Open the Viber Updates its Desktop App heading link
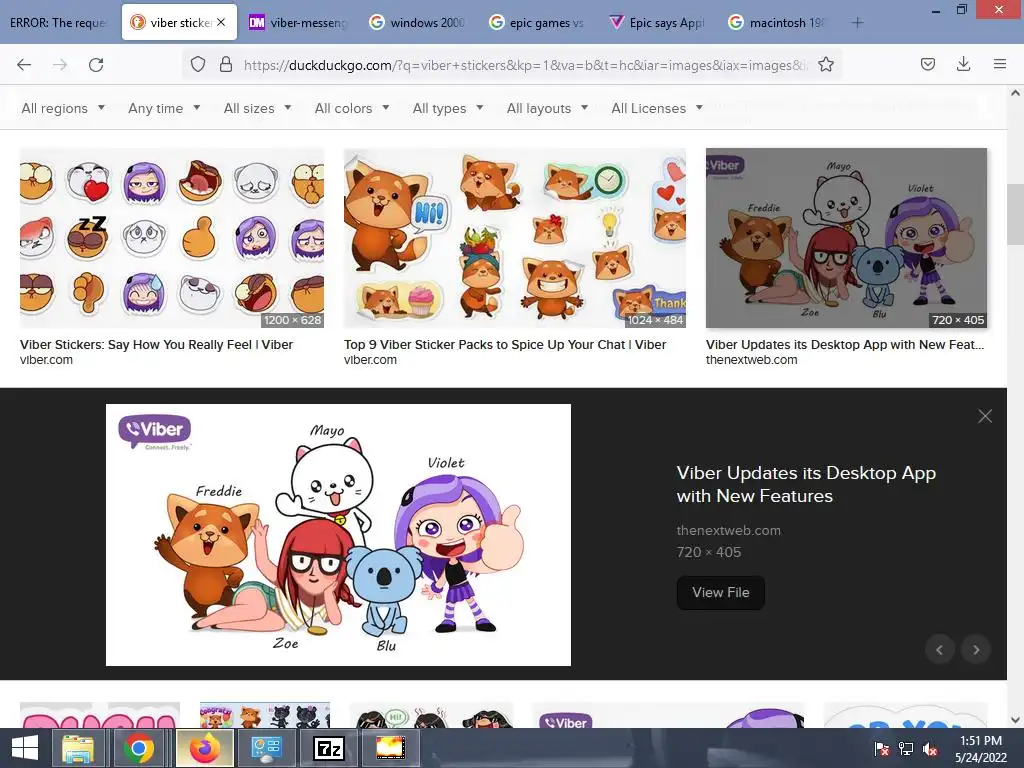Screen dimensions: 1024x768 point(806,484)
